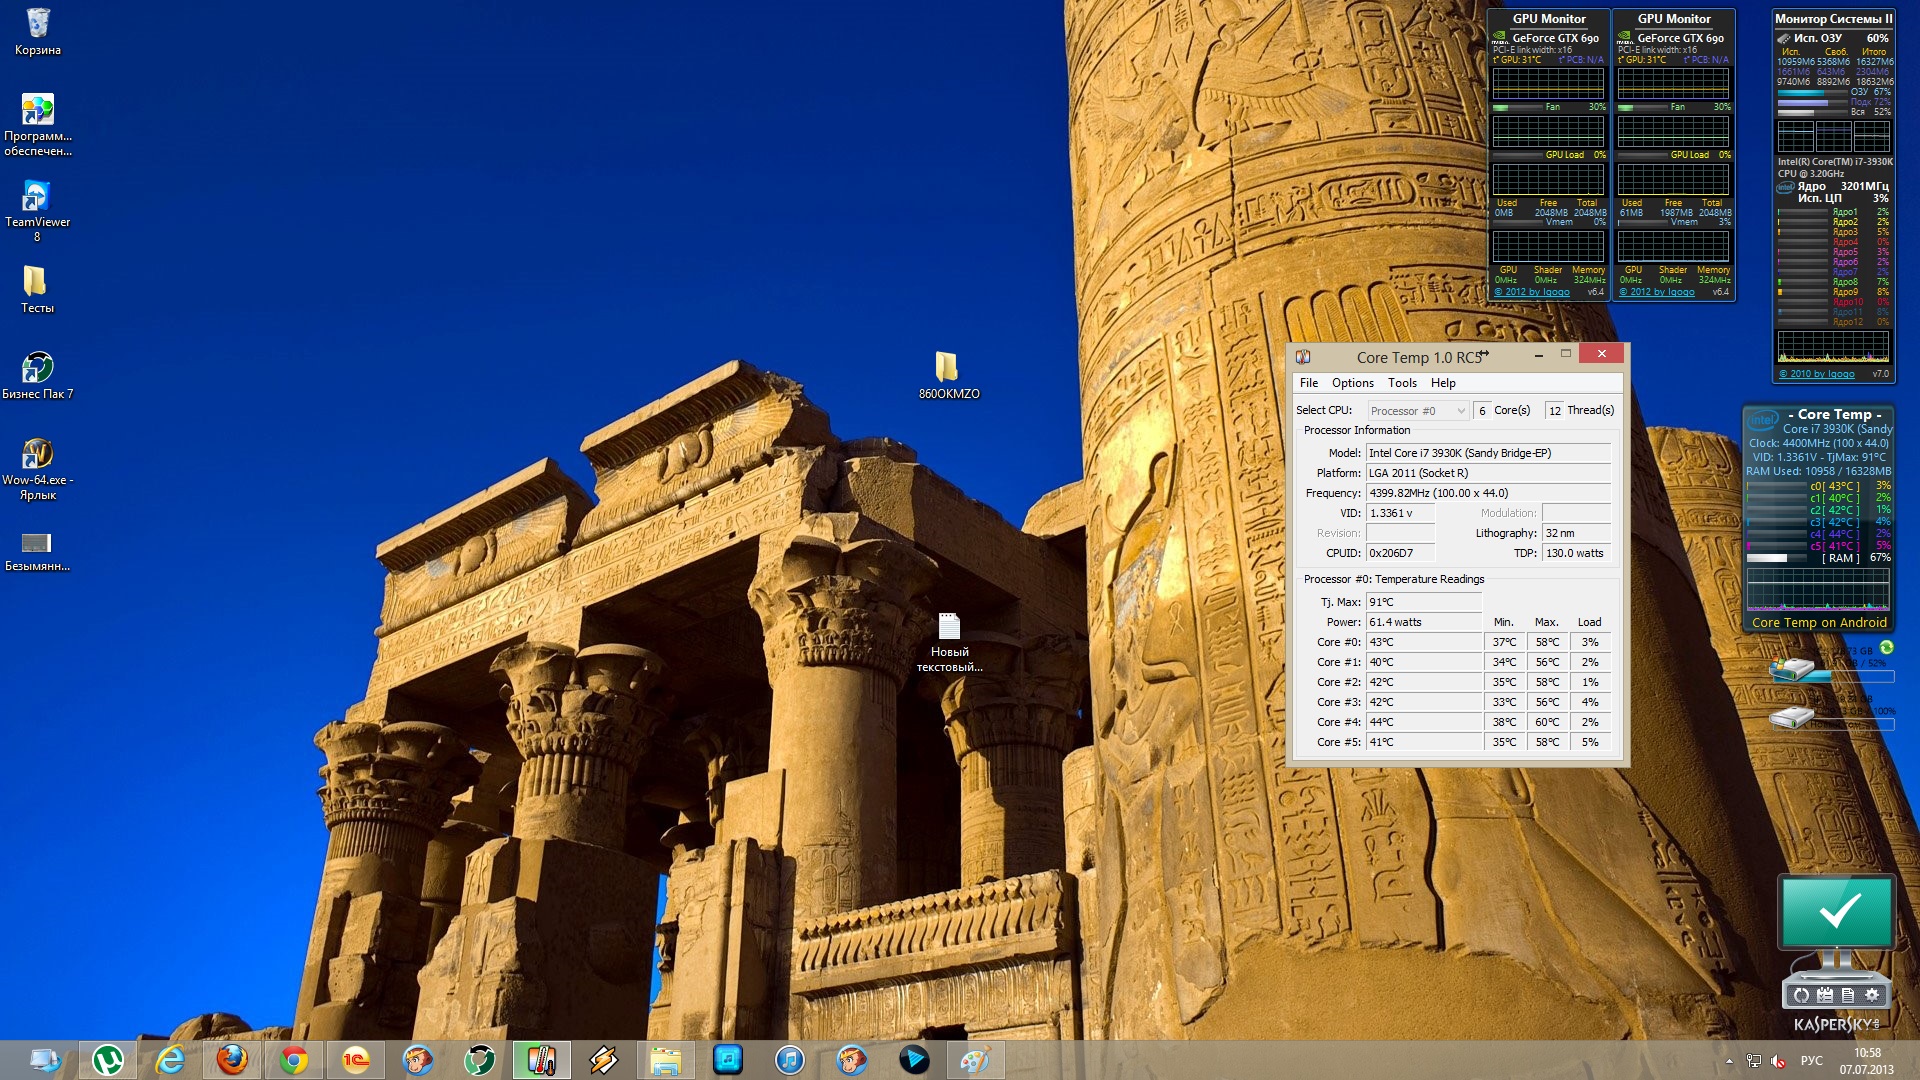Click Kaspersky green checkmark protection status monitor

pyautogui.click(x=1837, y=912)
